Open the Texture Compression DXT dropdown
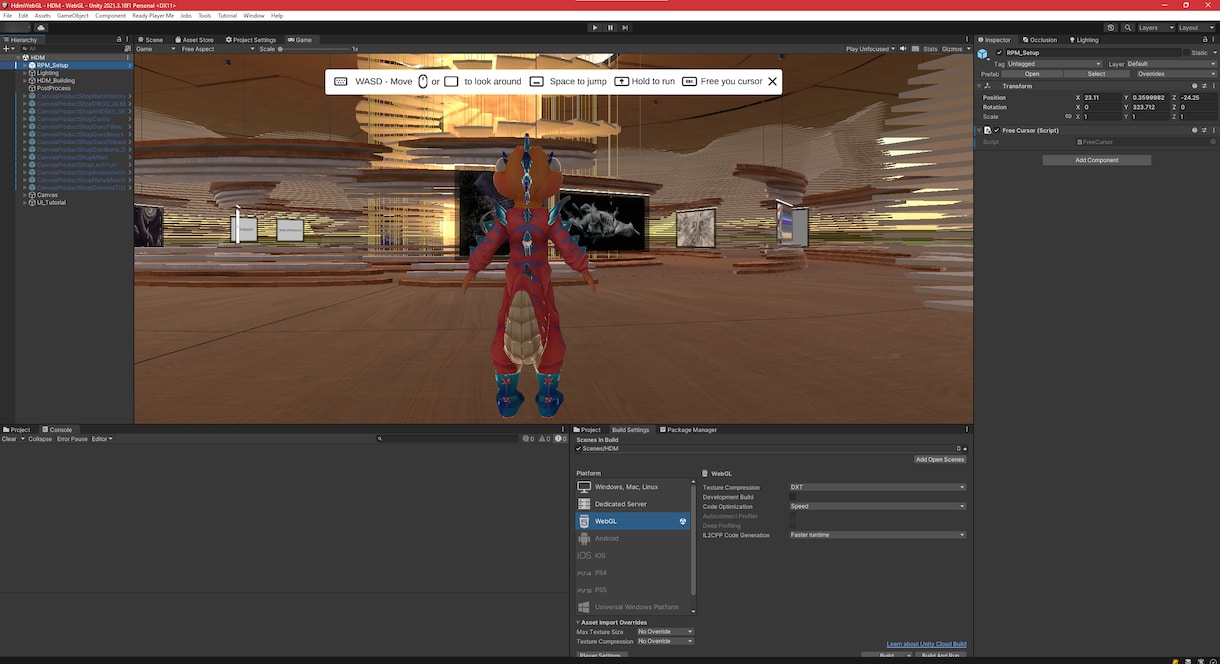This screenshot has width=1220, height=664. click(877, 487)
